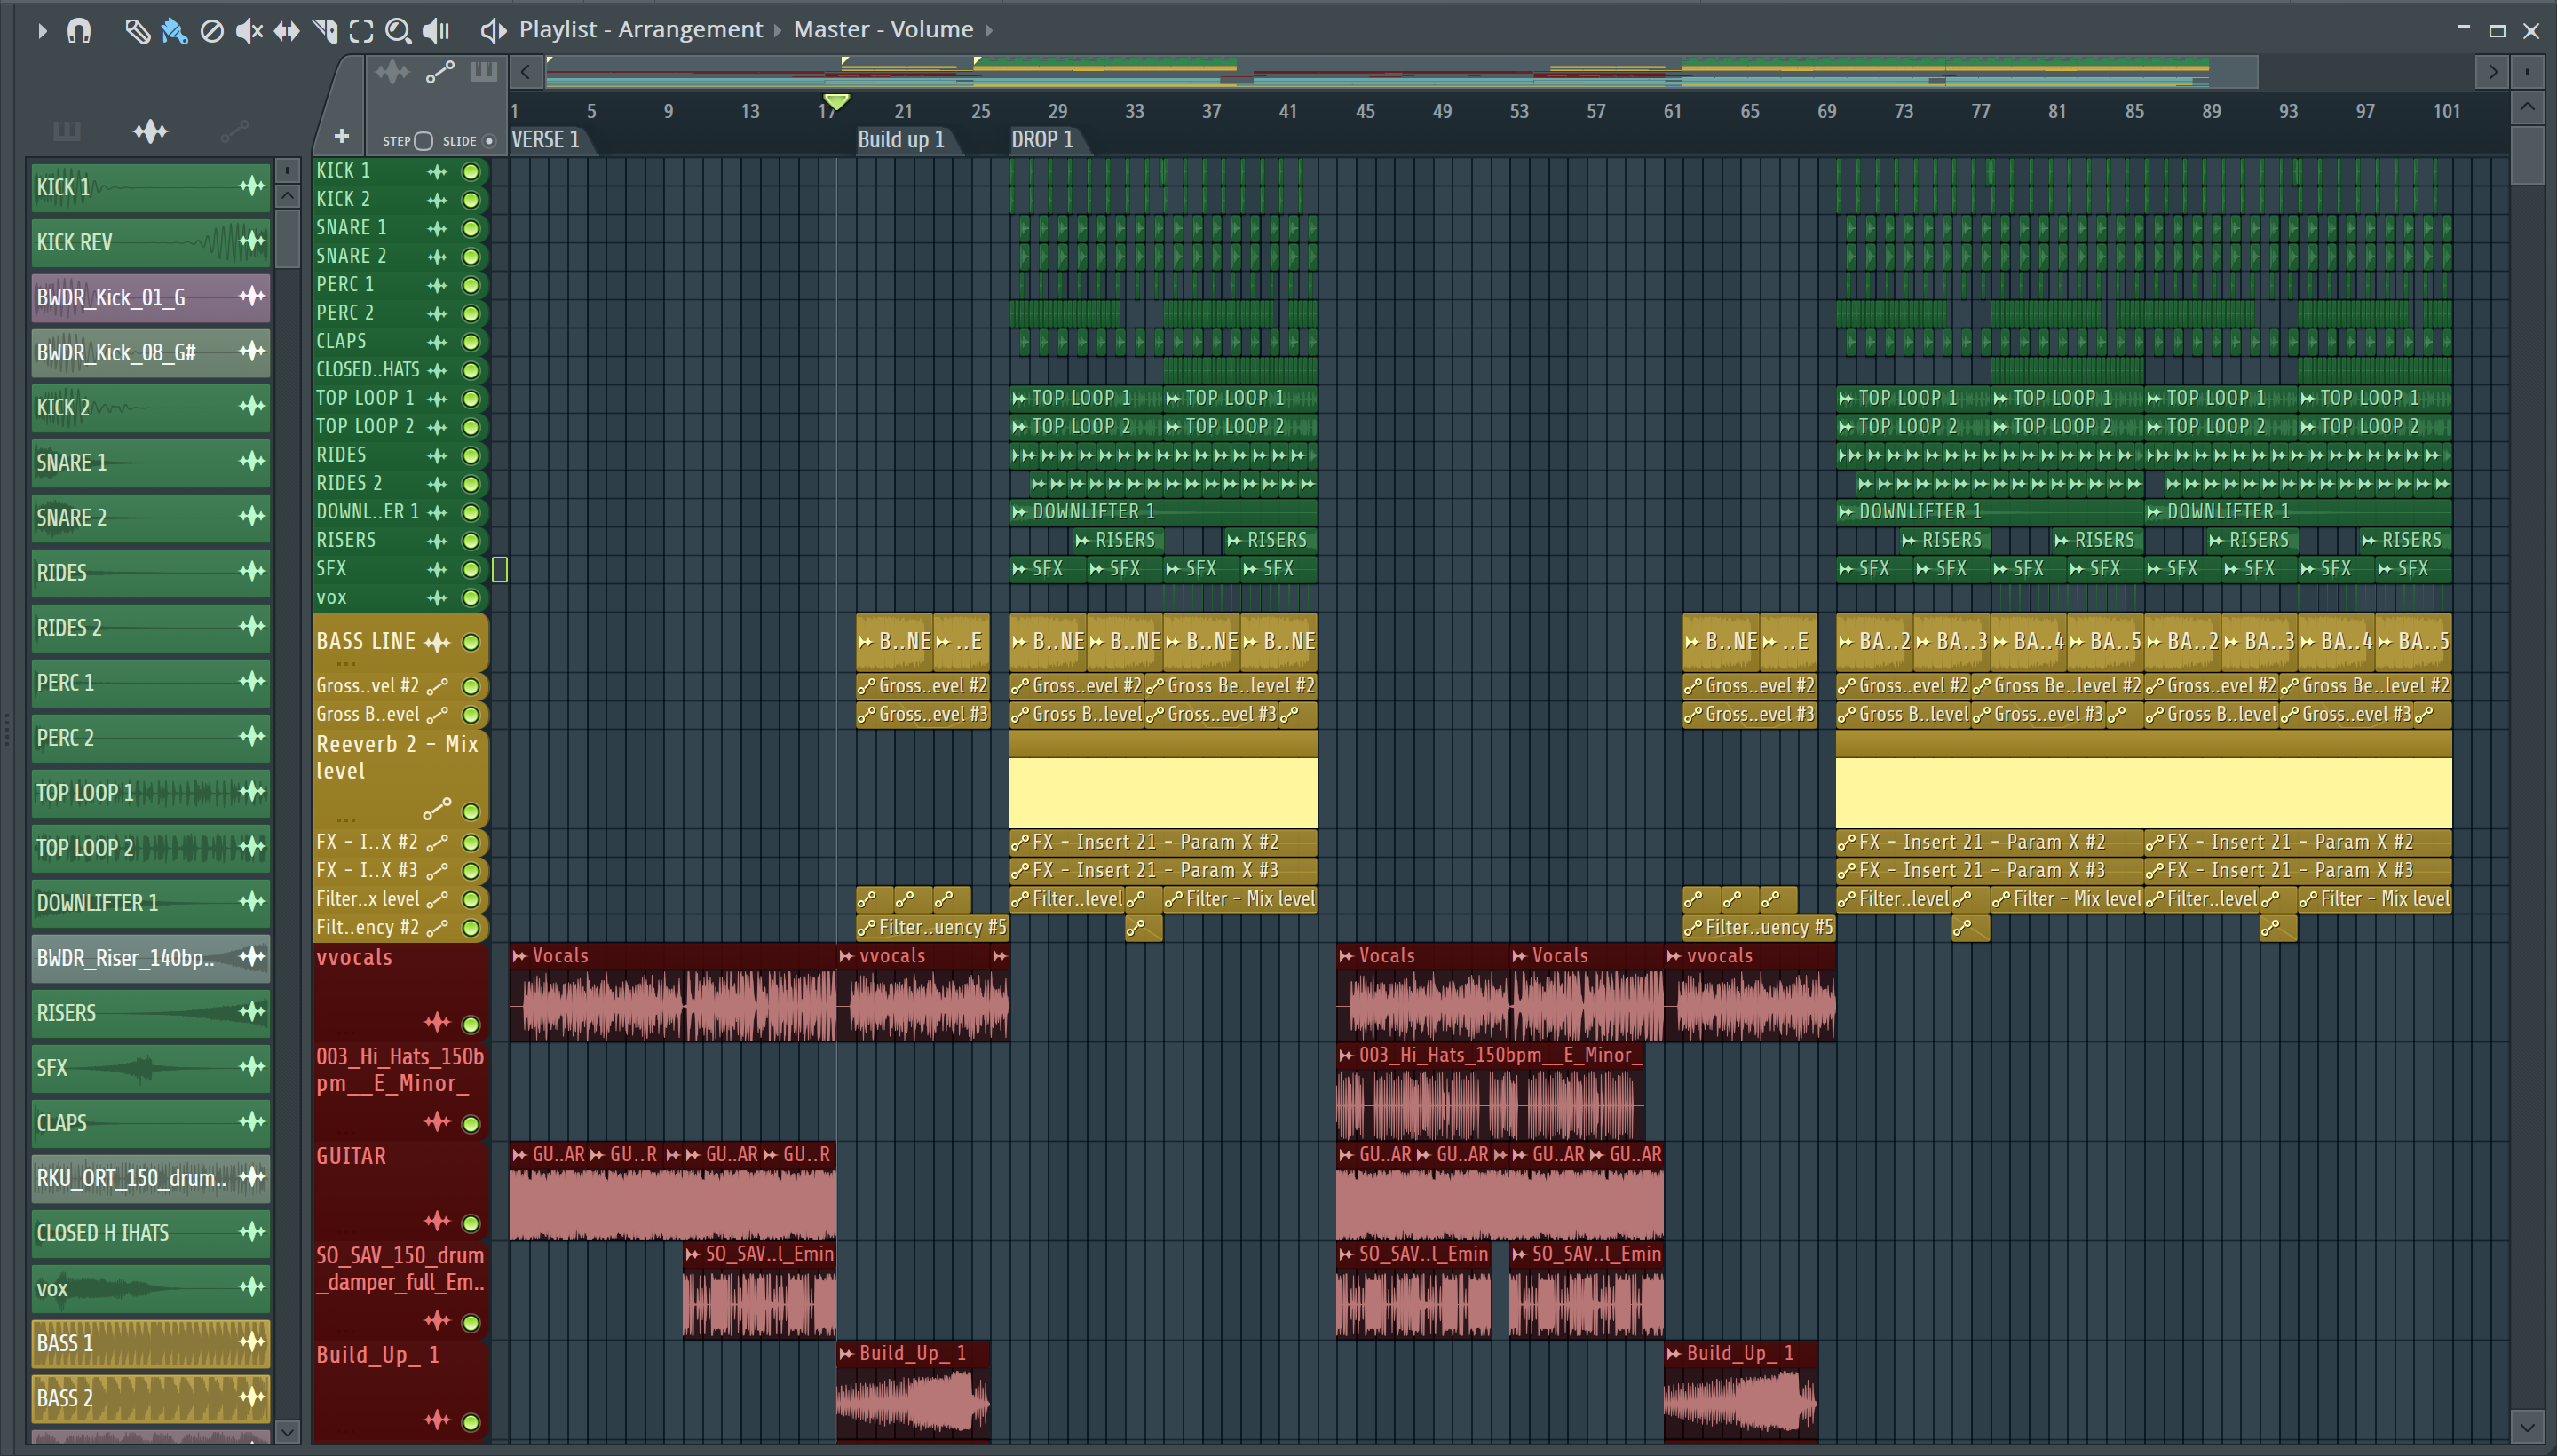
Task: Click the picker panel scroll down arrow
Action: [x=287, y=1432]
